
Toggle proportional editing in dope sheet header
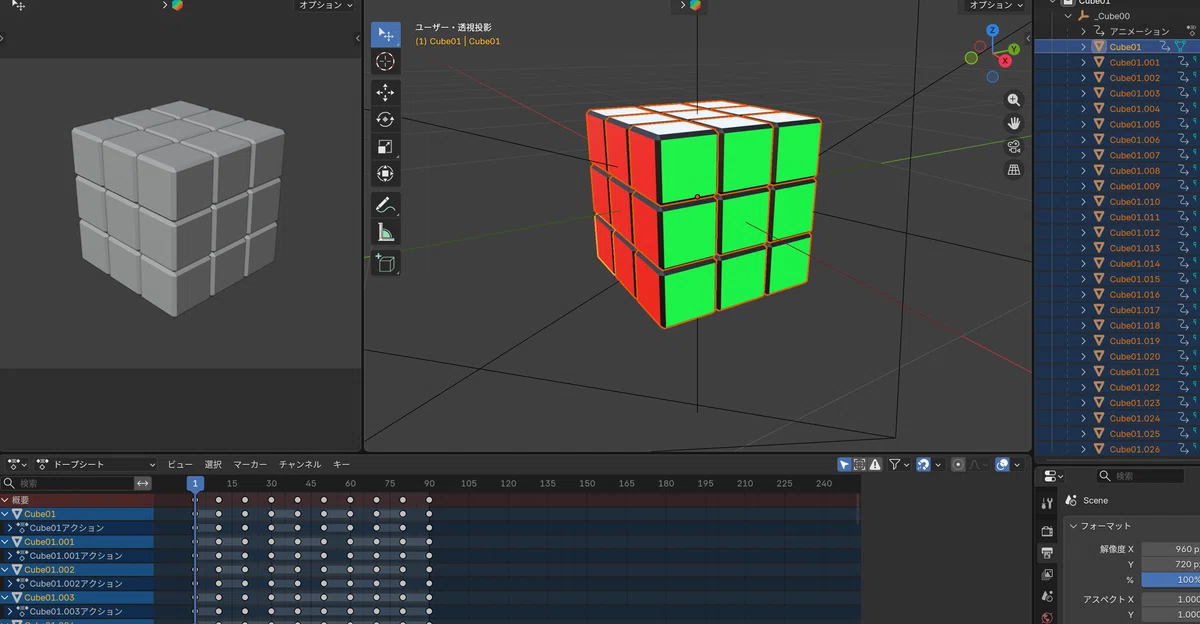958,464
